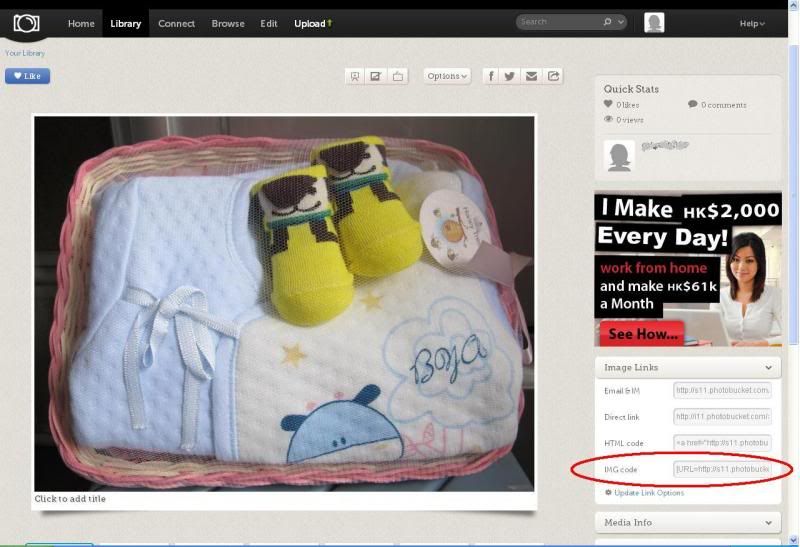
Task: Open the Update Link Options link
Action: point(649,493)
